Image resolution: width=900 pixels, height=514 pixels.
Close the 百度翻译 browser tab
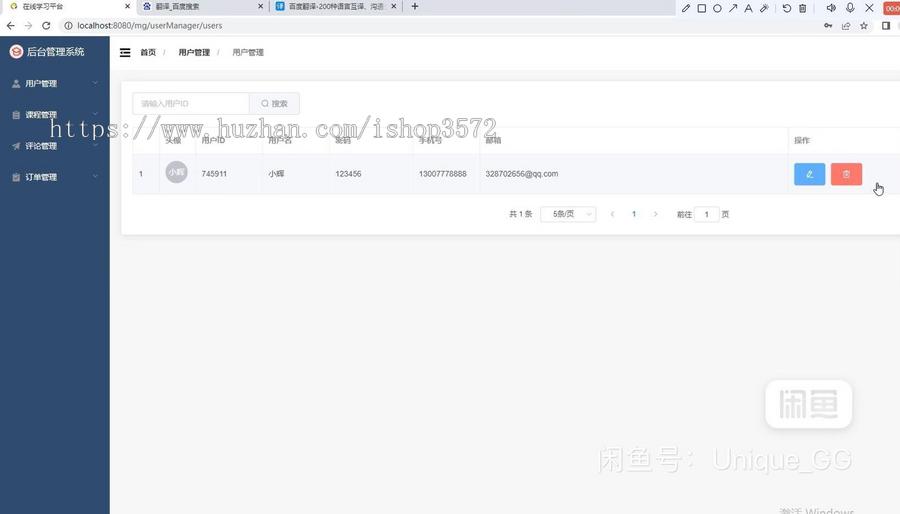(394, 6)
